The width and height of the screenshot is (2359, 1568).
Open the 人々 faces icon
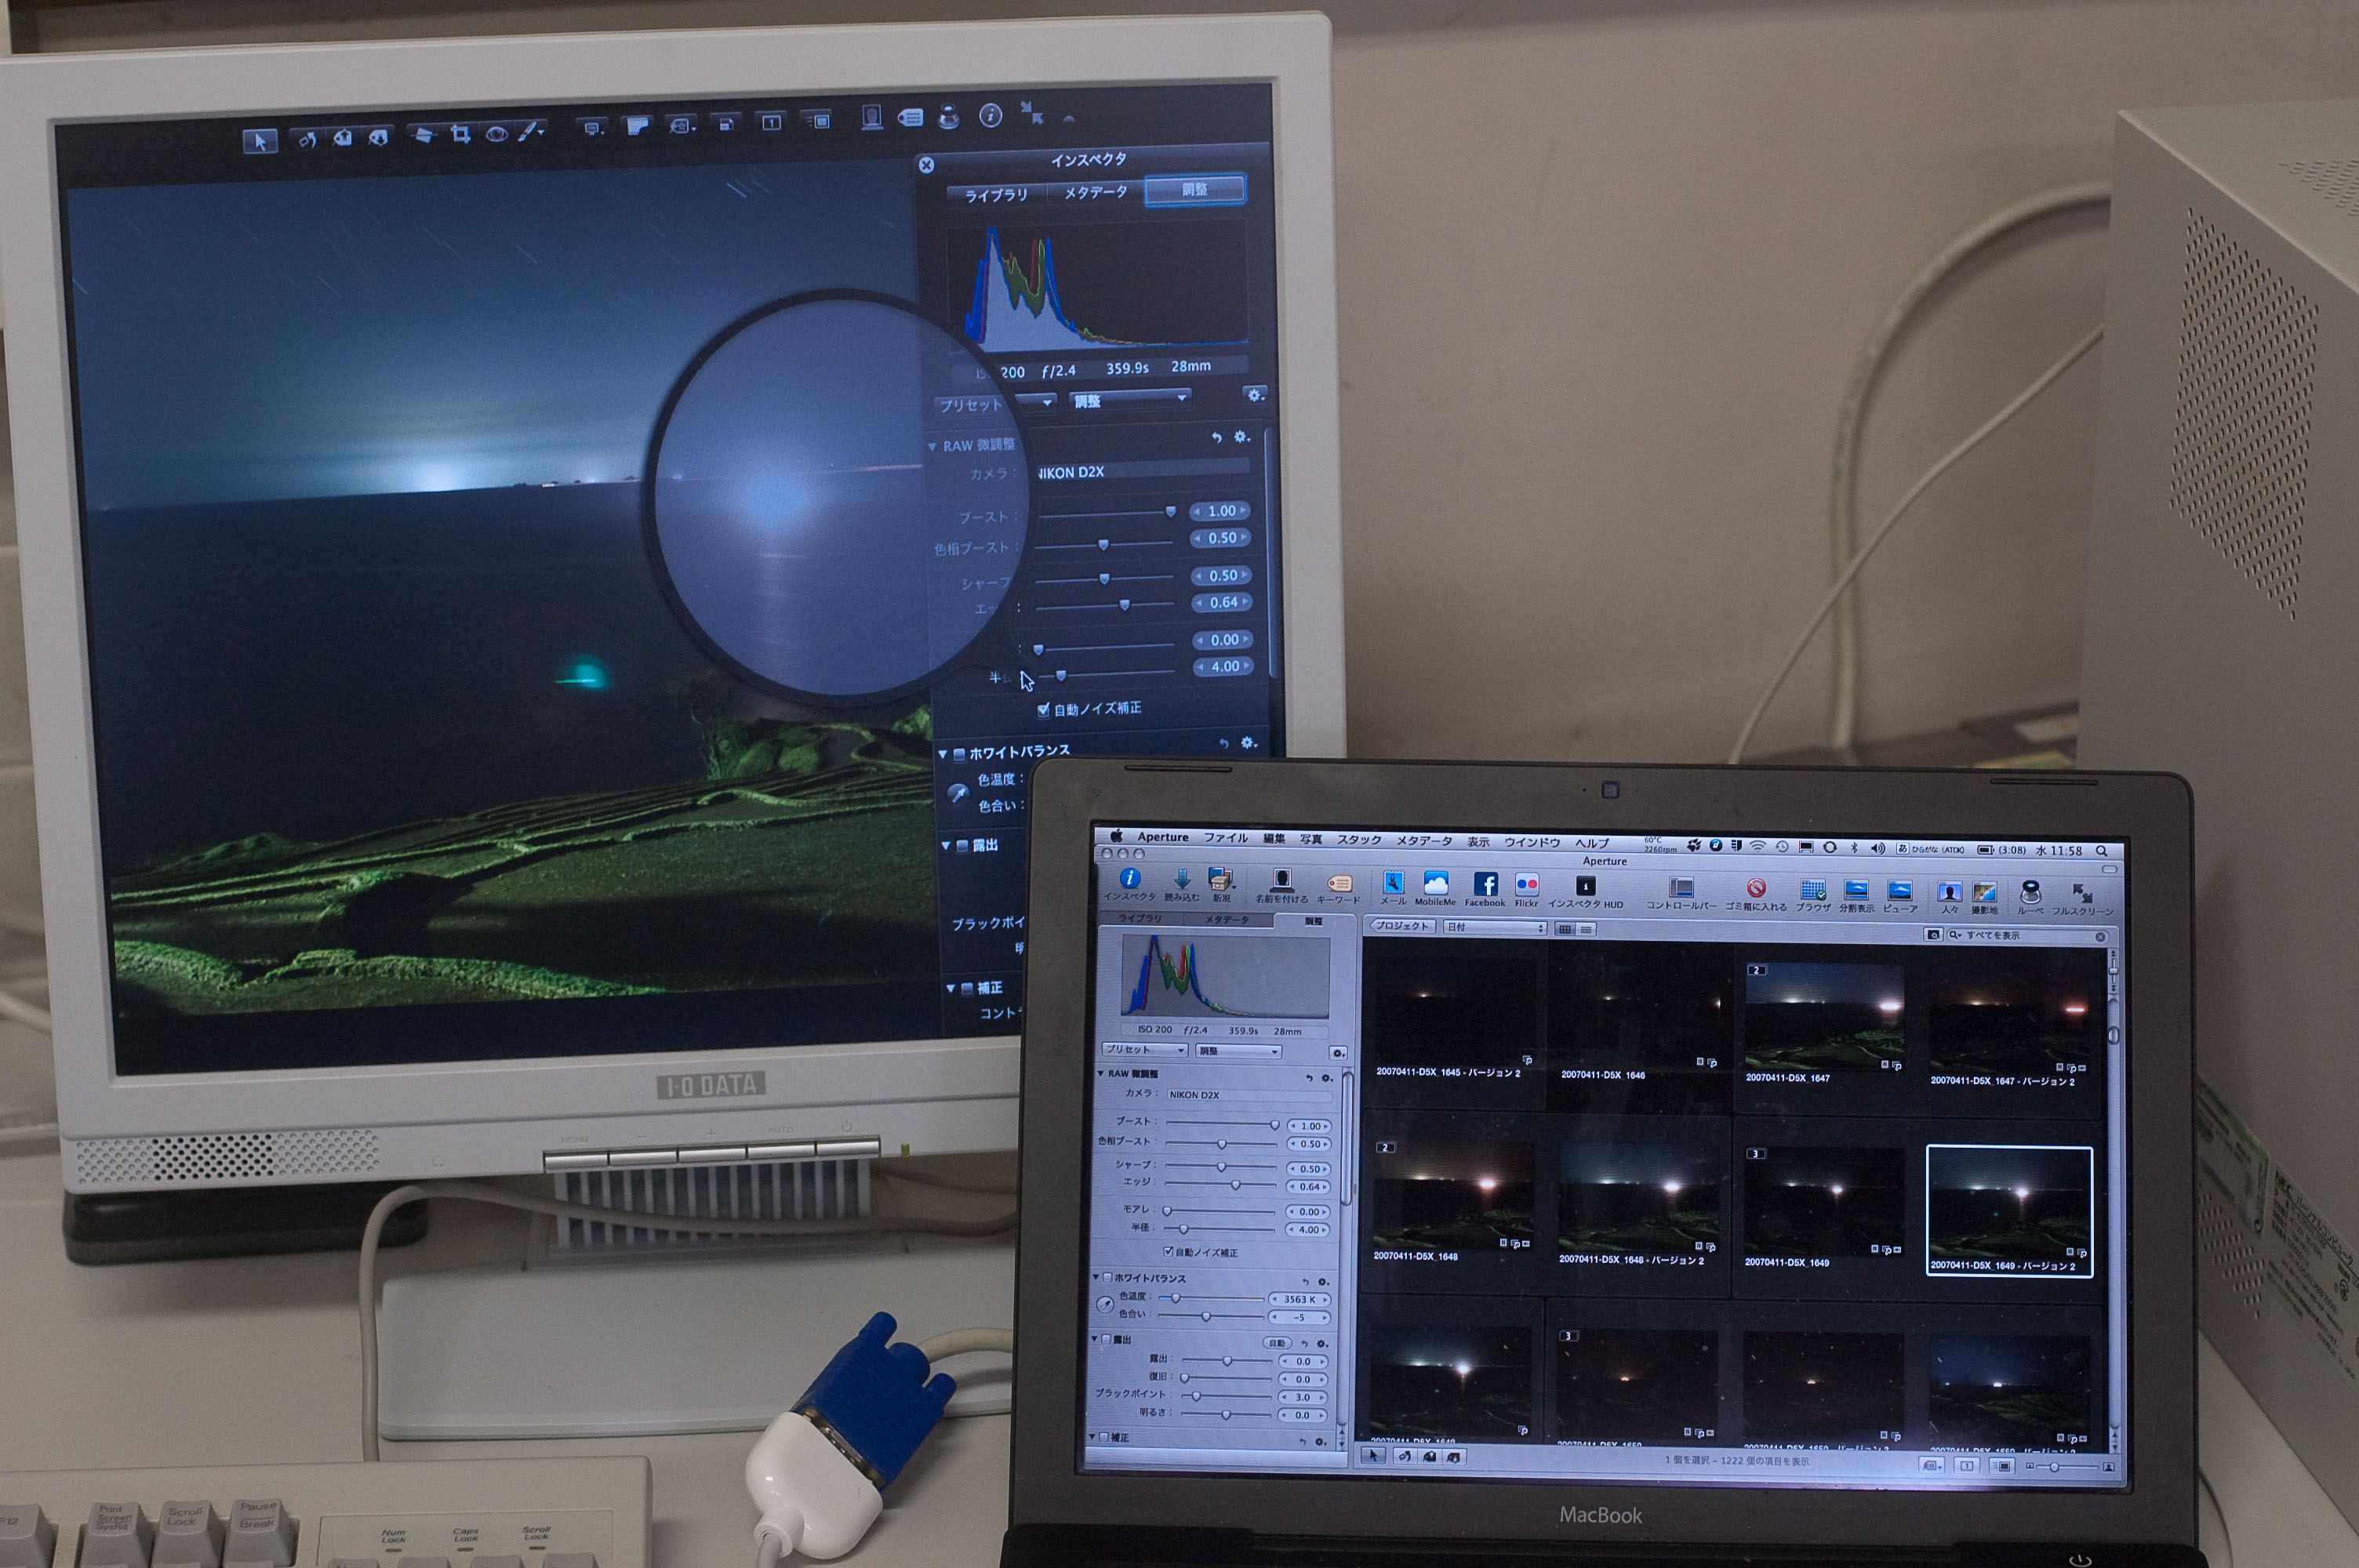pyautogui.click(x=1949, y=892)
